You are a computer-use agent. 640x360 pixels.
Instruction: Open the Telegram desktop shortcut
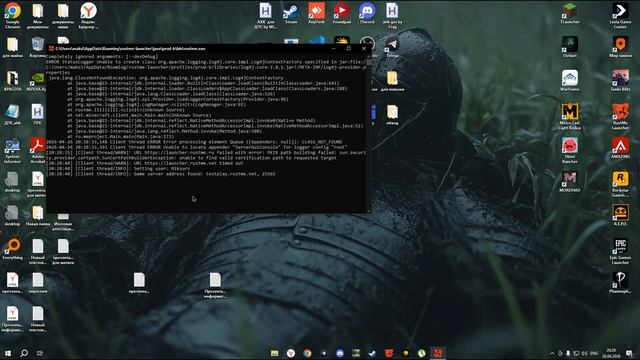tap(392, 47)
